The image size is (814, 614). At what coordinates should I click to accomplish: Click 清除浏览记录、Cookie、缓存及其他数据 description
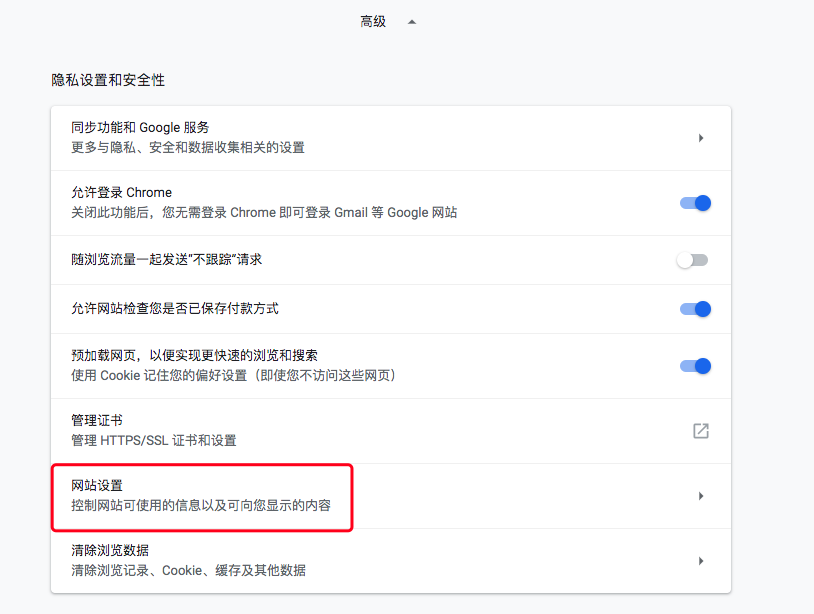188,570
